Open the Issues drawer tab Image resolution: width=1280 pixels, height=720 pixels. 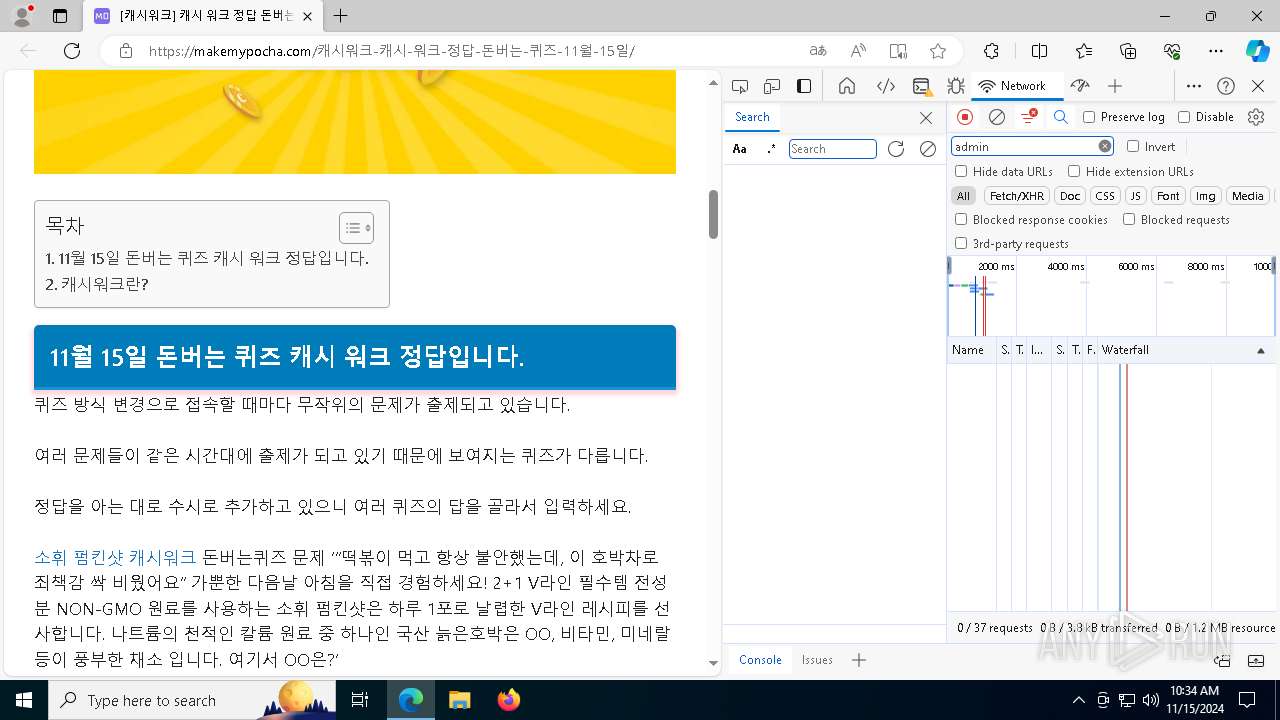pyautogui.click(x=817, y=660)
